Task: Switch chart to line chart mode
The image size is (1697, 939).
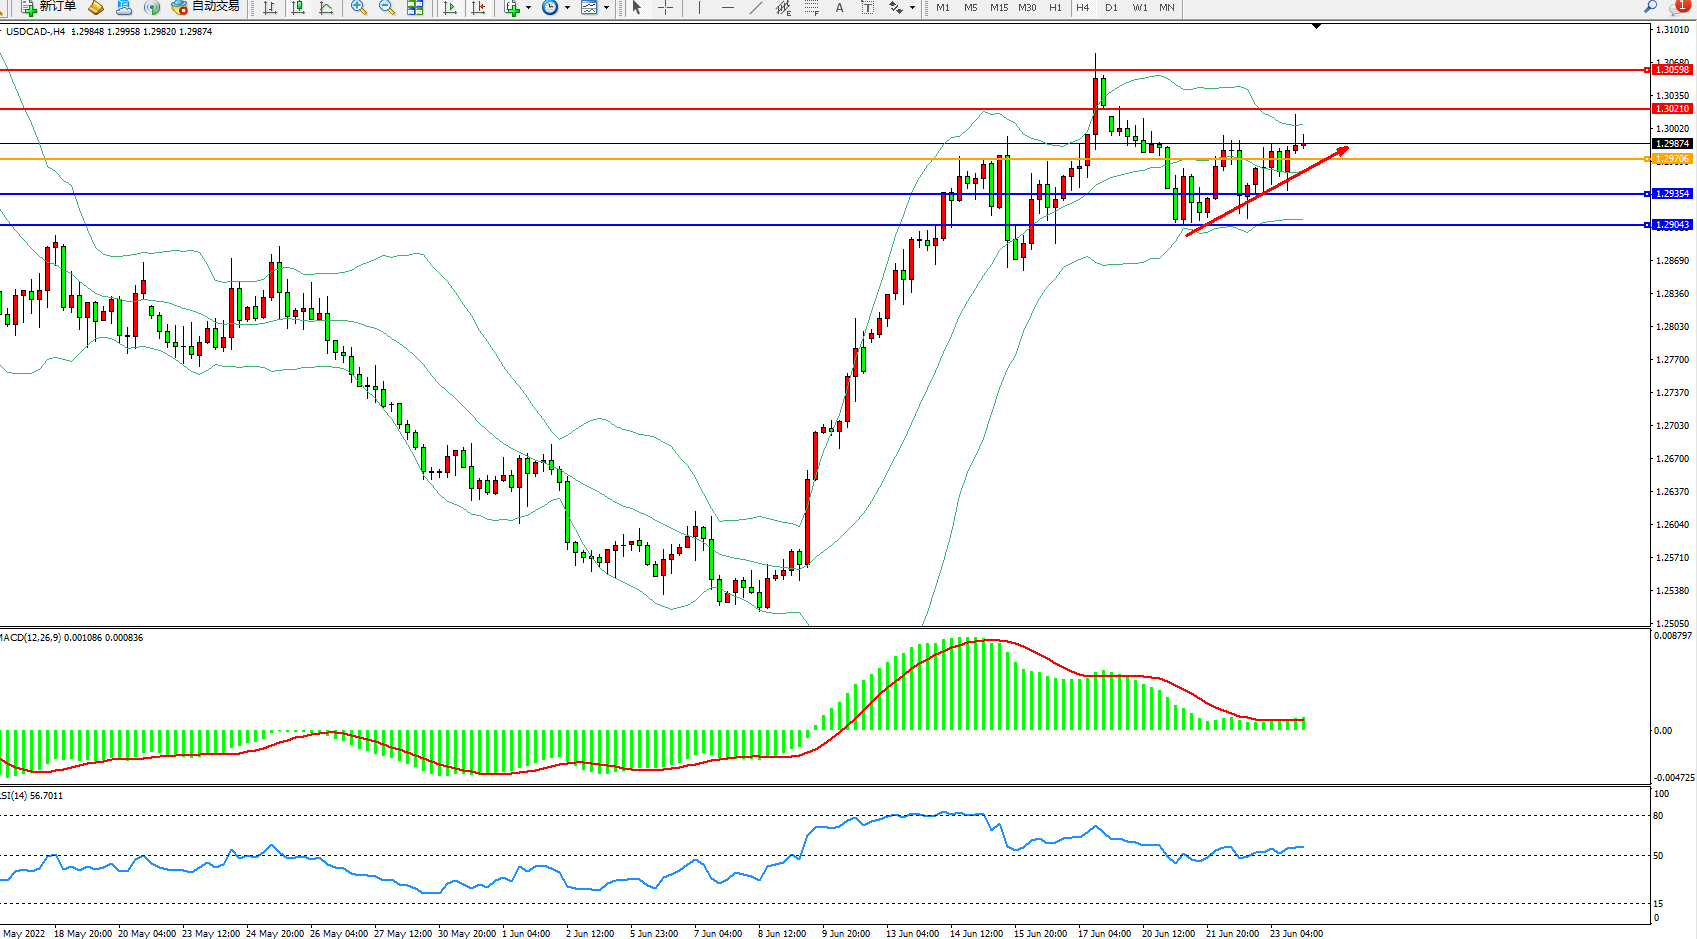Action: 326,8
